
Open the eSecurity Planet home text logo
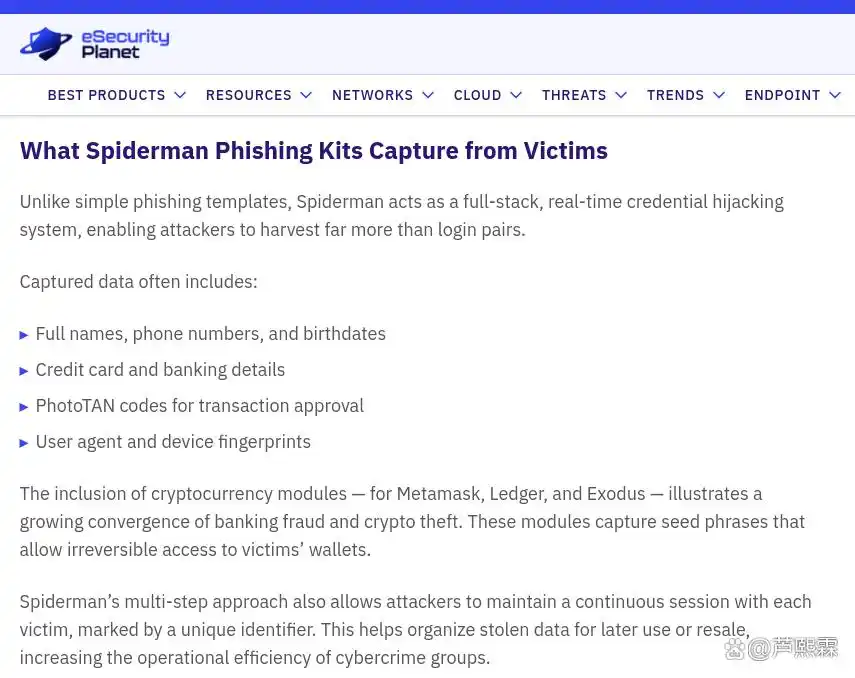[125, 44]
